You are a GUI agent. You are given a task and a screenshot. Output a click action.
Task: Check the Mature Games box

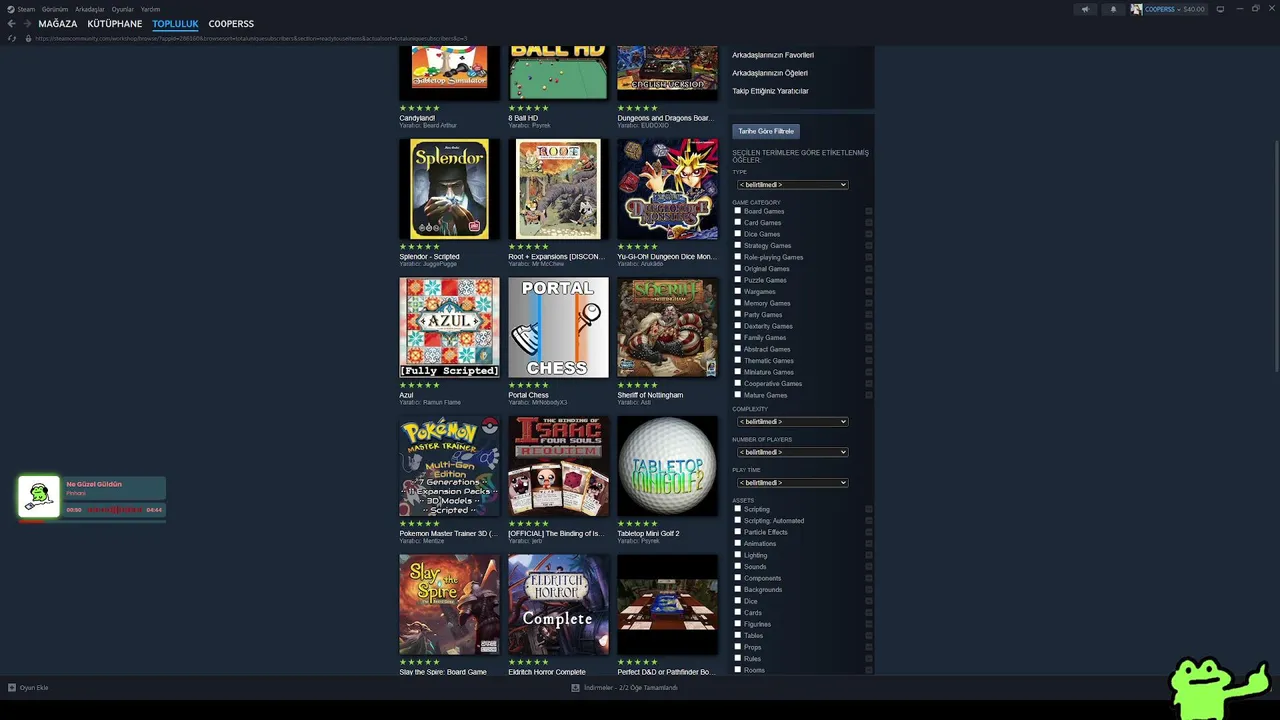click(738, 395)
